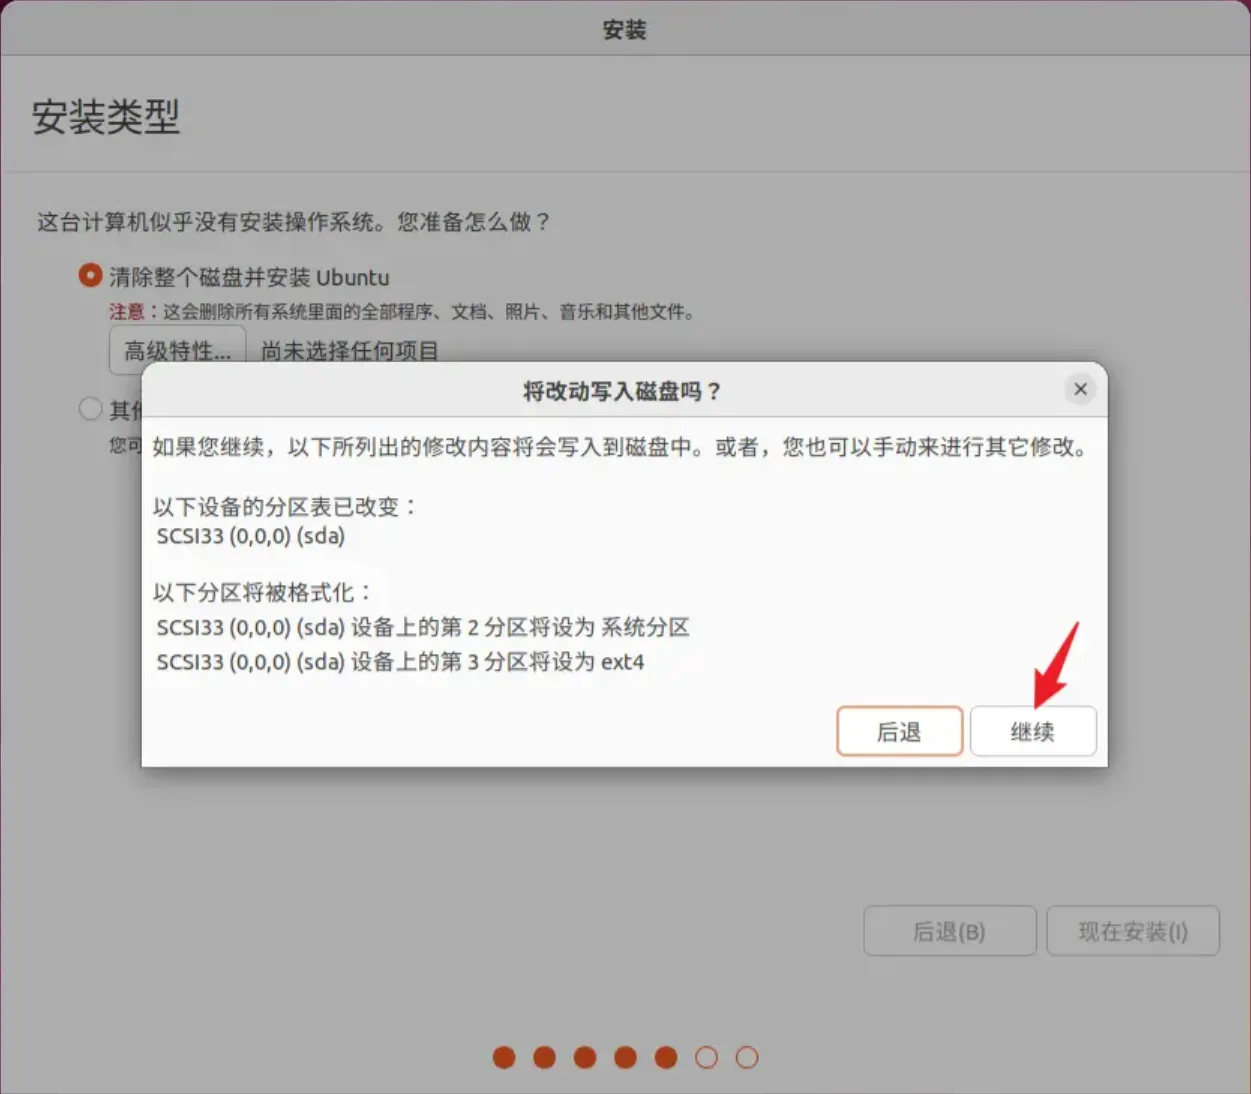Open the 高级特性 advanced features dialog
This screenshot has width=1251, height=1094.
pyautogui.click(x=177, y=350)
